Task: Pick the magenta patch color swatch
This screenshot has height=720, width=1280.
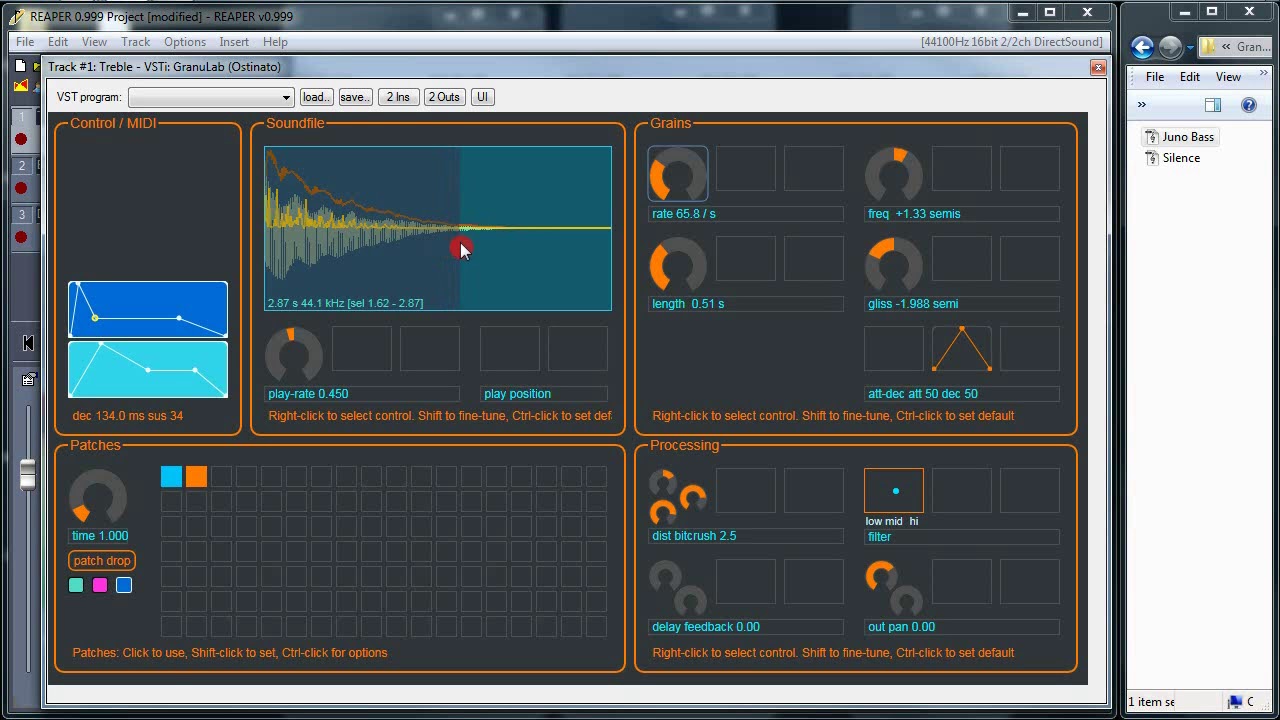Action: point(100,585)
